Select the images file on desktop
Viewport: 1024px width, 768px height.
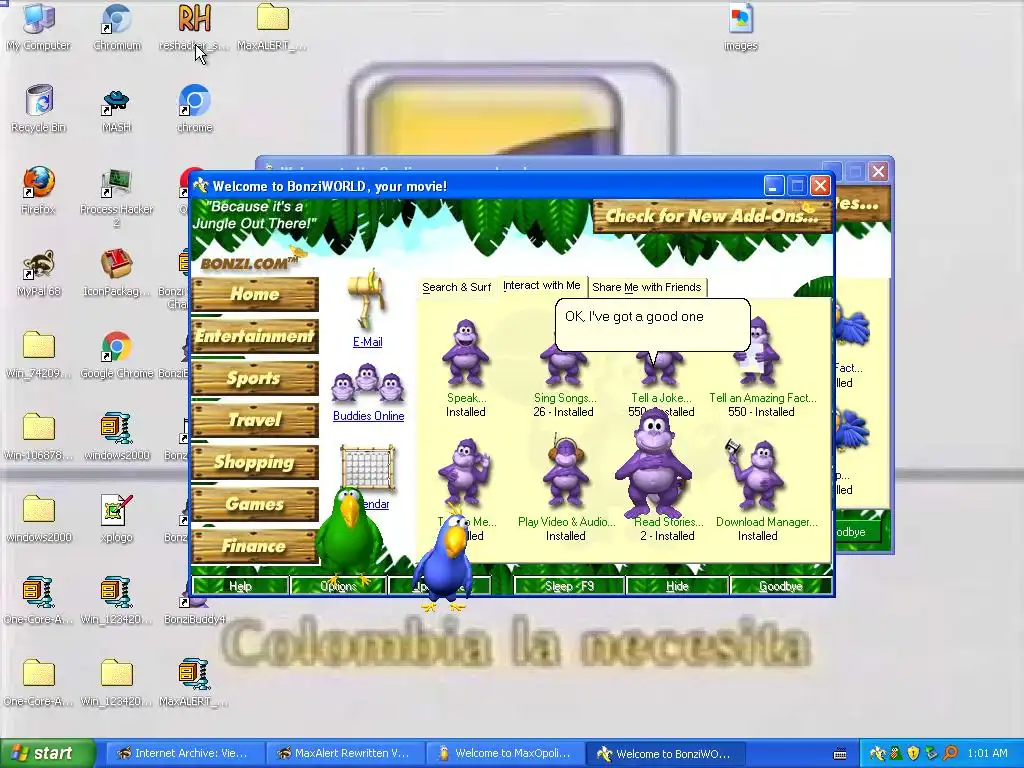click(x=741, y=26)
